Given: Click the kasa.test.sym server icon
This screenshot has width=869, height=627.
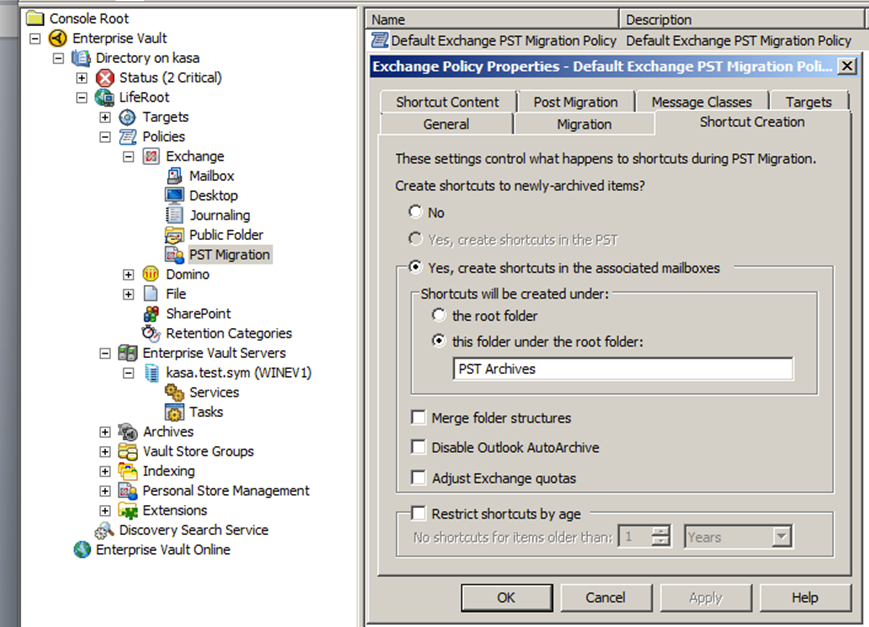Looking at the screenshot, I should [x=151, y=373].
